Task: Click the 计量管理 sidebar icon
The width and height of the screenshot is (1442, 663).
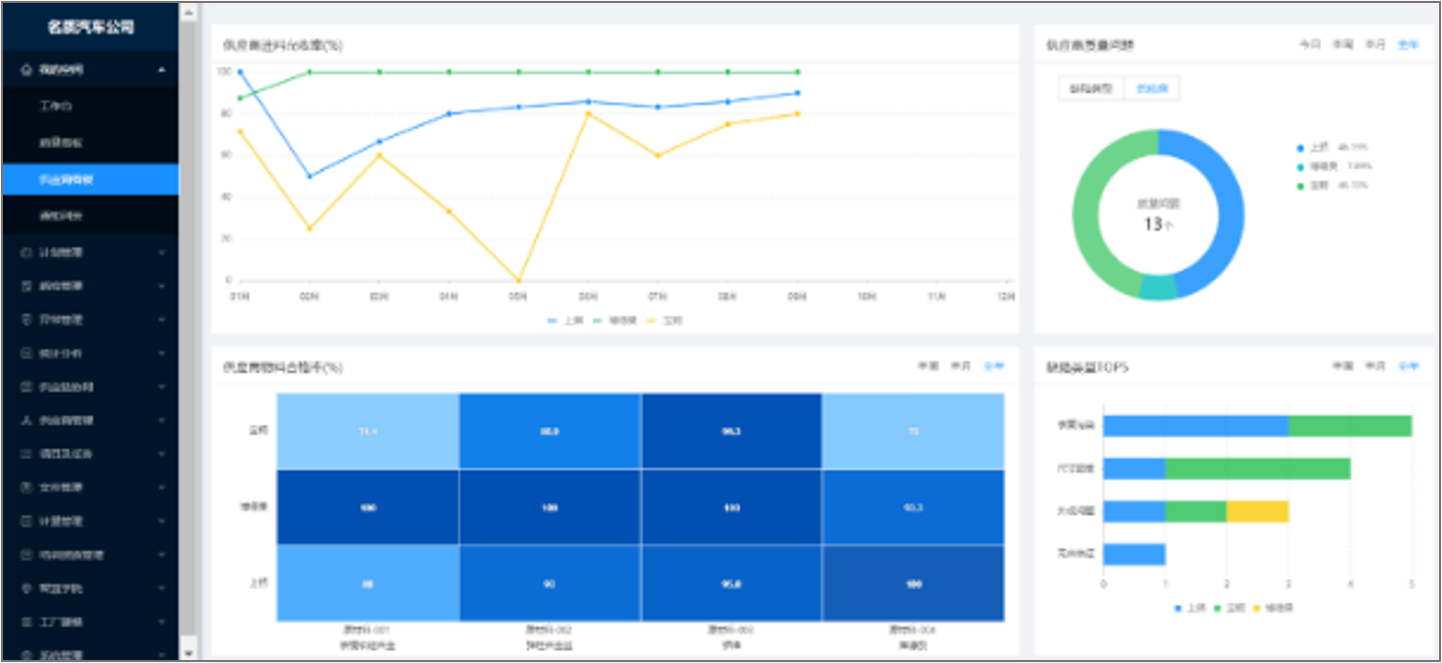Action: (x=27, y=522)
